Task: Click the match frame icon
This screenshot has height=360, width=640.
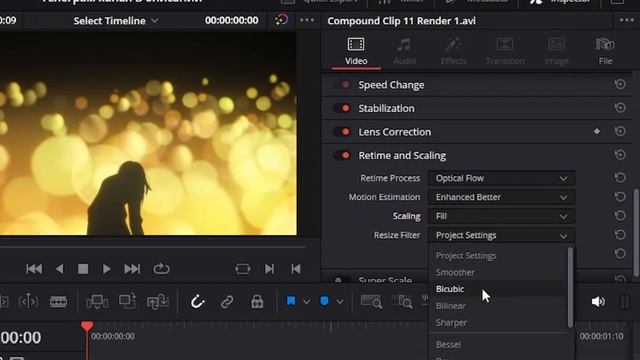Action: 242,269
